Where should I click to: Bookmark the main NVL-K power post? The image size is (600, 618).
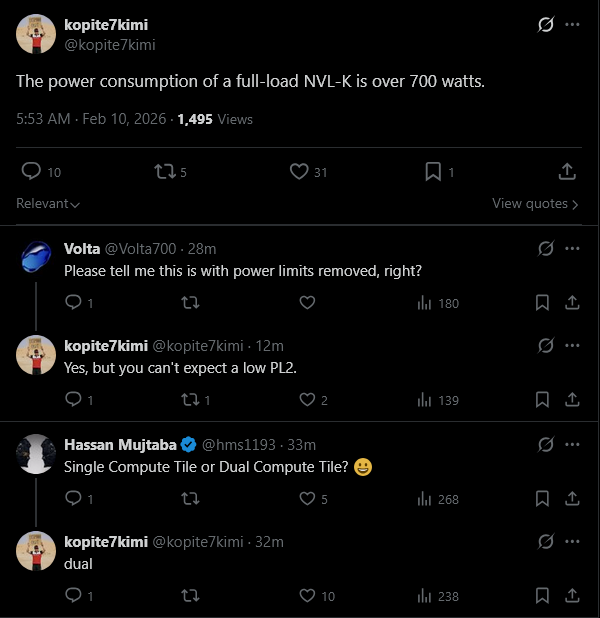(433, 172)
